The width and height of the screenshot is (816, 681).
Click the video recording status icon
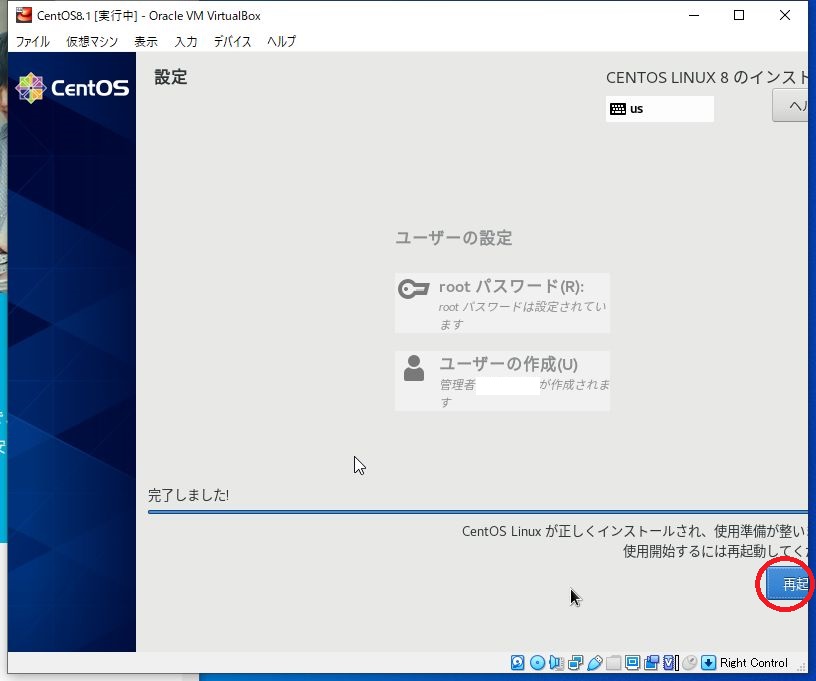[x=651, y=662]
